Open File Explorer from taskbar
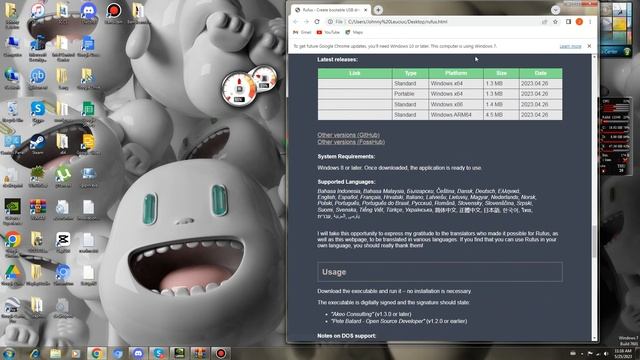Viewport: 640px width, 360px height. pyautogui.click(x=55, y=353)
